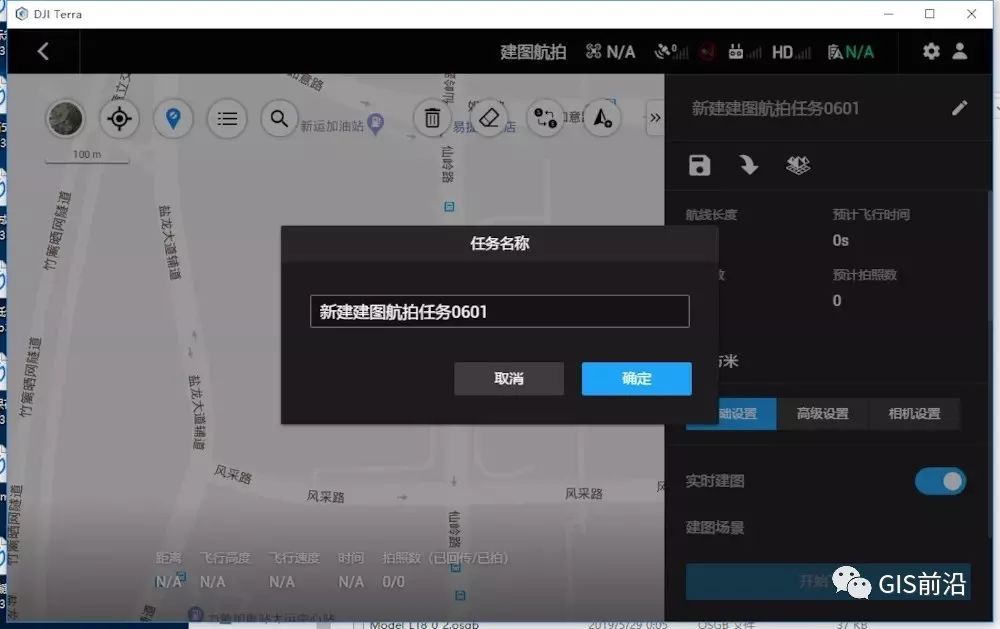
Task: Click the layers icon in the right panel
Action: point(797,165)
